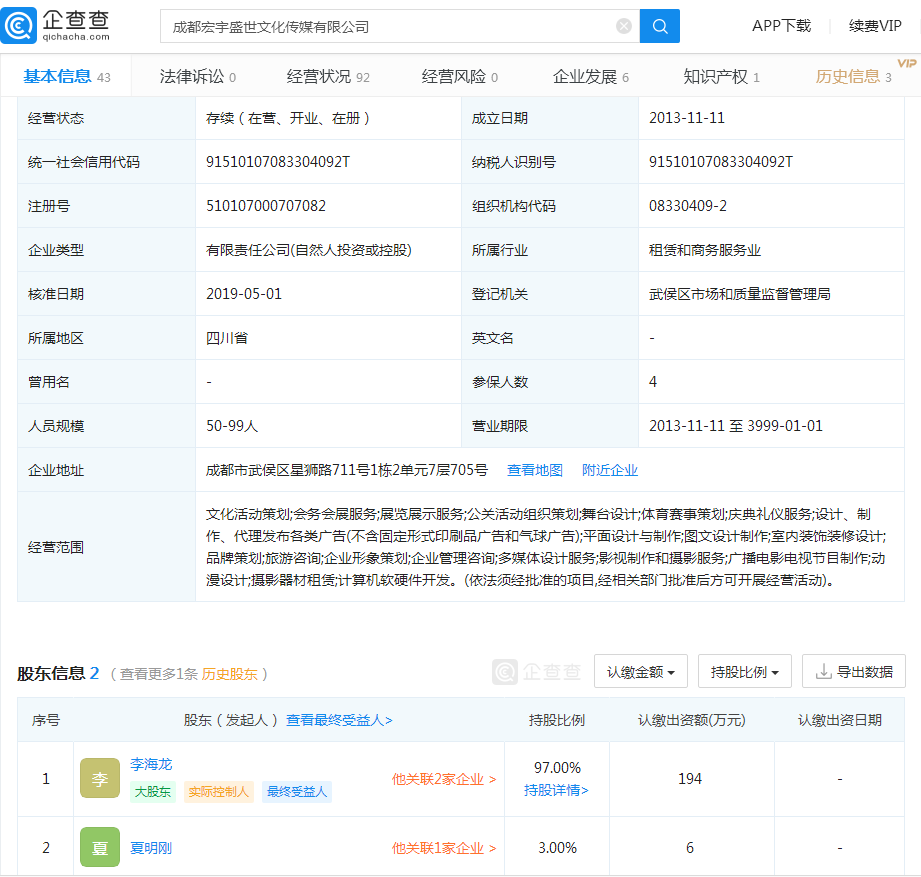Switch to the 经营状况 tab

[x=328, y=76]
